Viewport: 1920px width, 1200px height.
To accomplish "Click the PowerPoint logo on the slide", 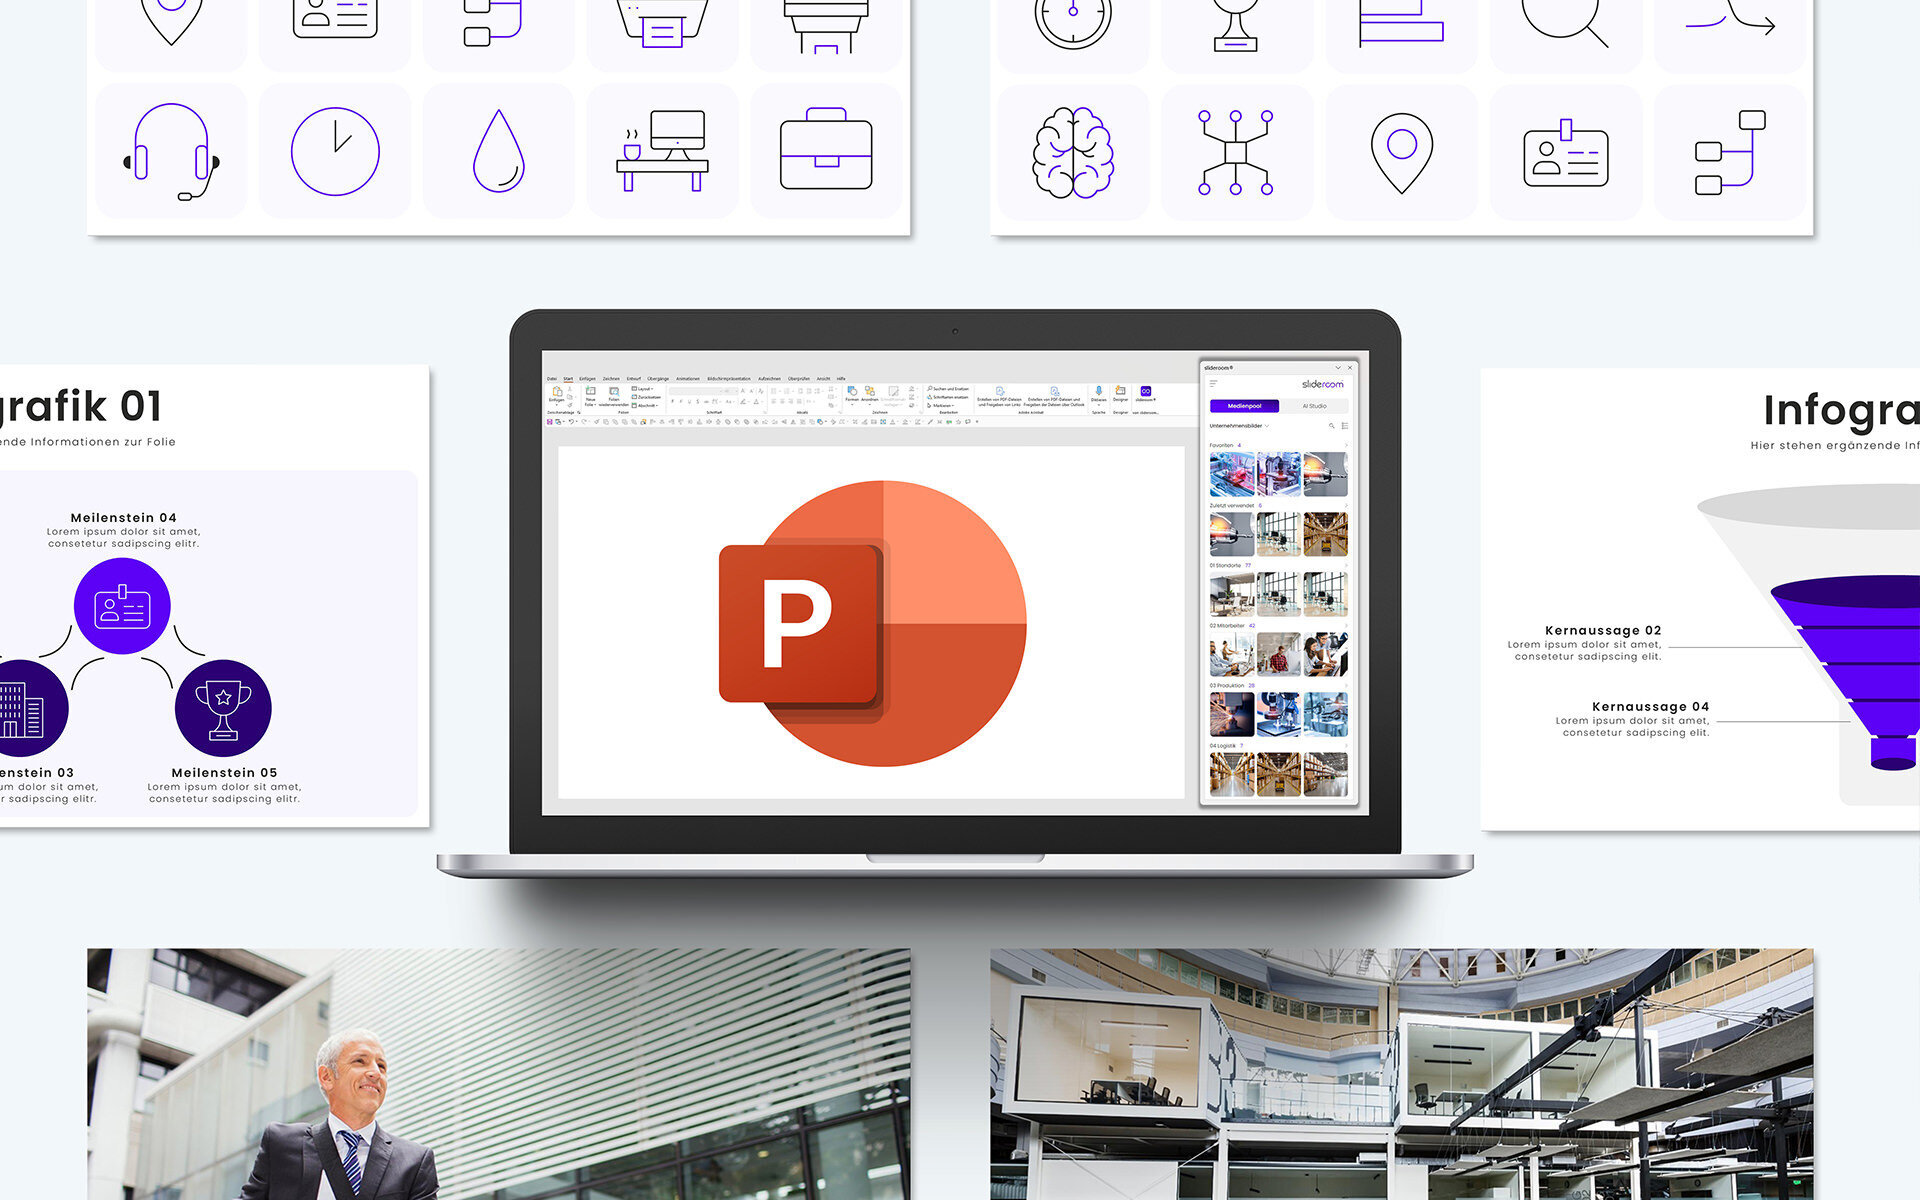I will [x=872, y=623].
